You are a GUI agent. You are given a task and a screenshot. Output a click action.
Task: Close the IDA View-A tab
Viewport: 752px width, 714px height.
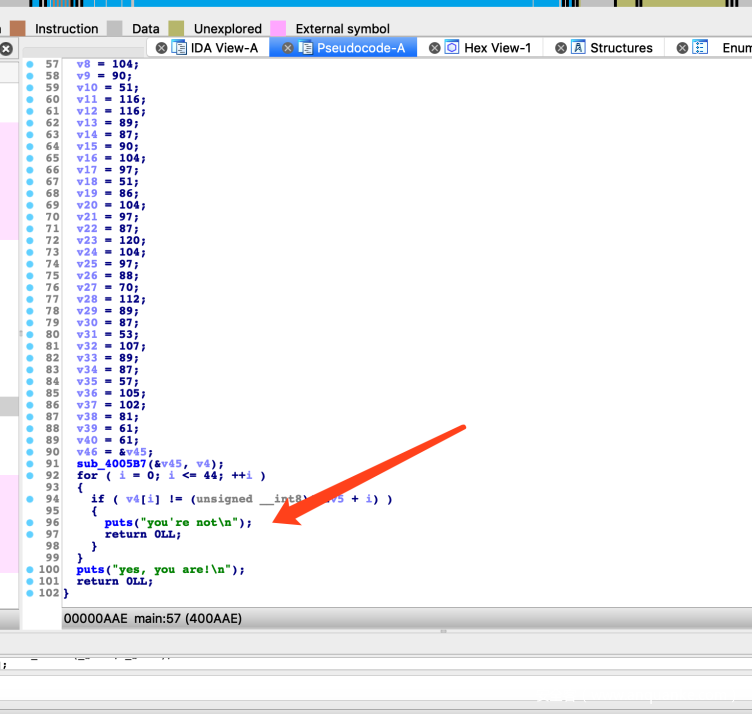point(162,48)
